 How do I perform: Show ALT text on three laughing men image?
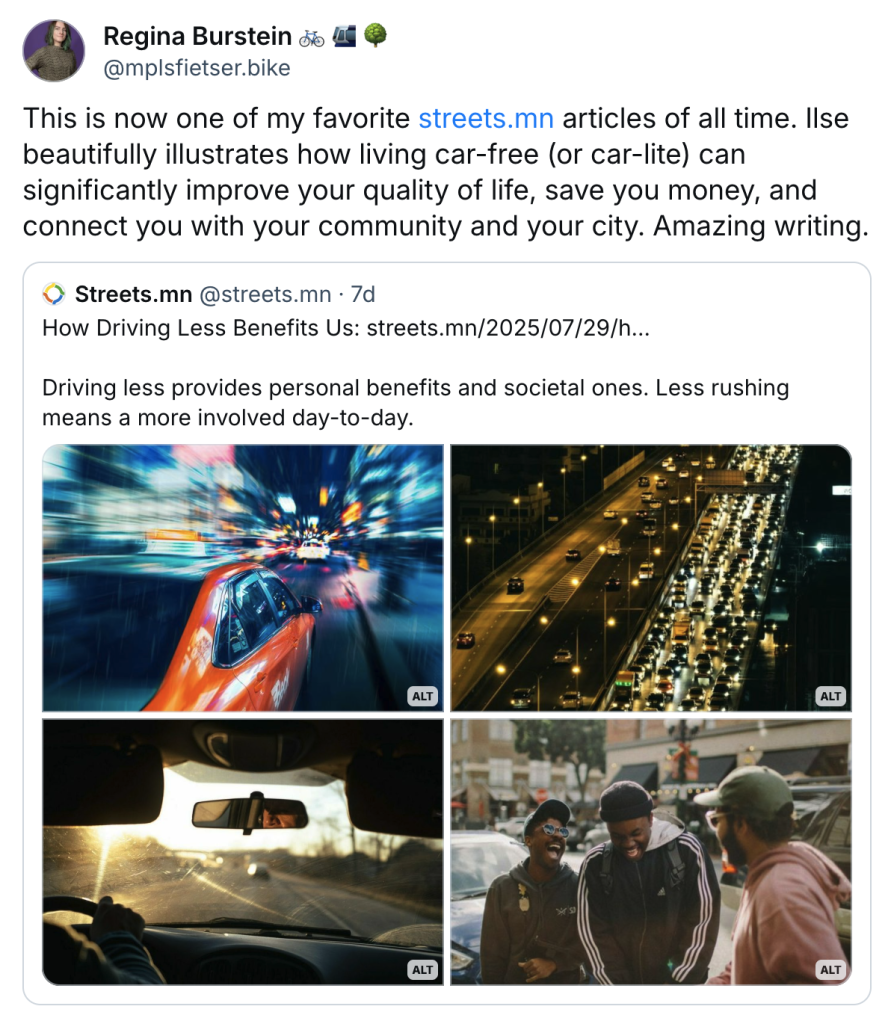coord(830,970)
